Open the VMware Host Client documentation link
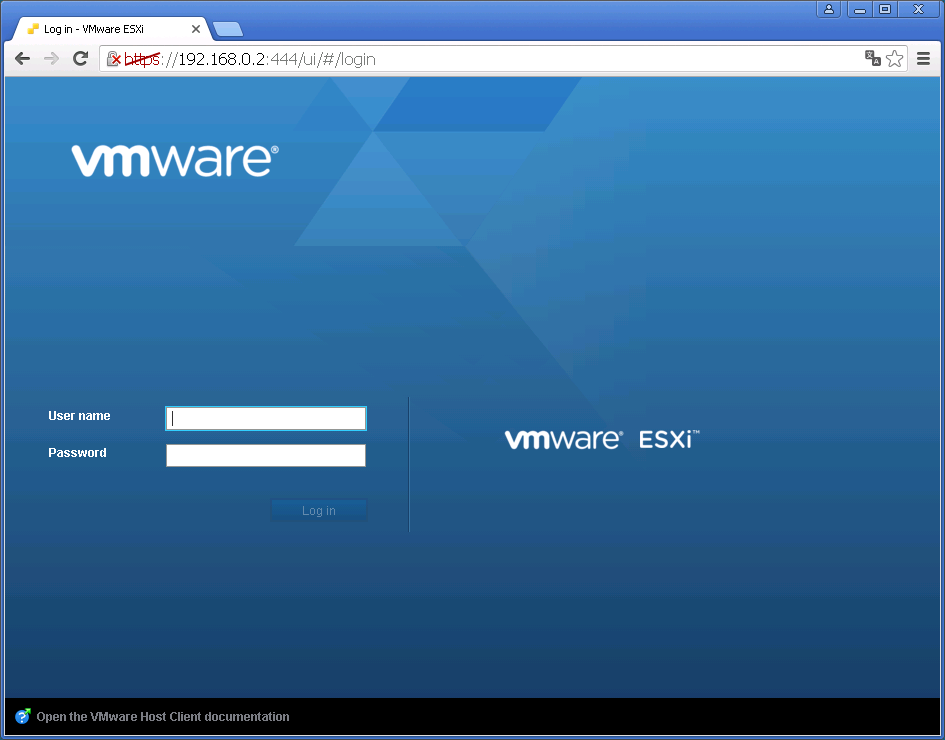 coord(163,716)
